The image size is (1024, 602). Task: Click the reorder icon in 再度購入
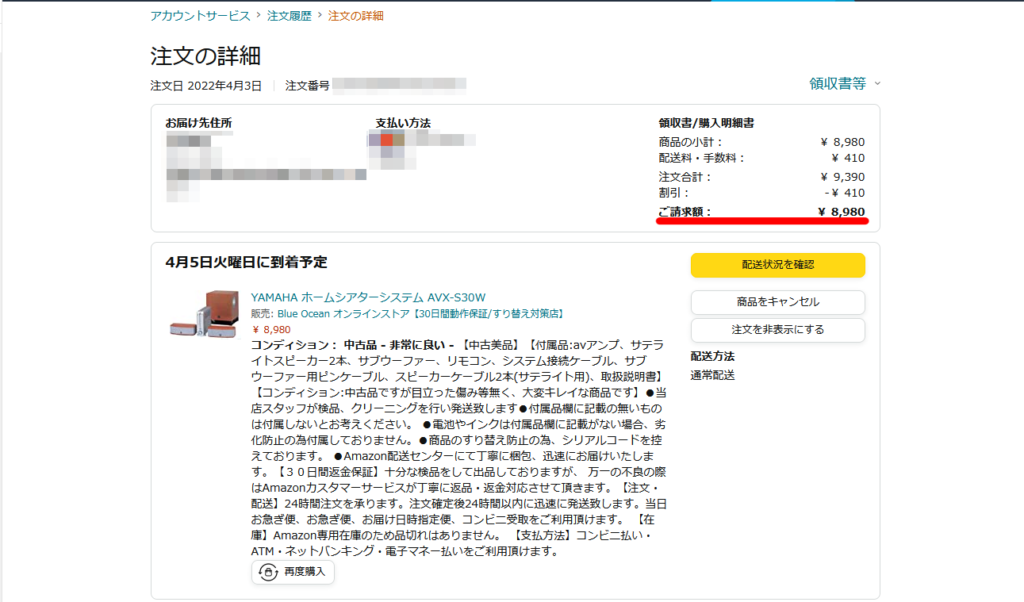coord(268,572)
